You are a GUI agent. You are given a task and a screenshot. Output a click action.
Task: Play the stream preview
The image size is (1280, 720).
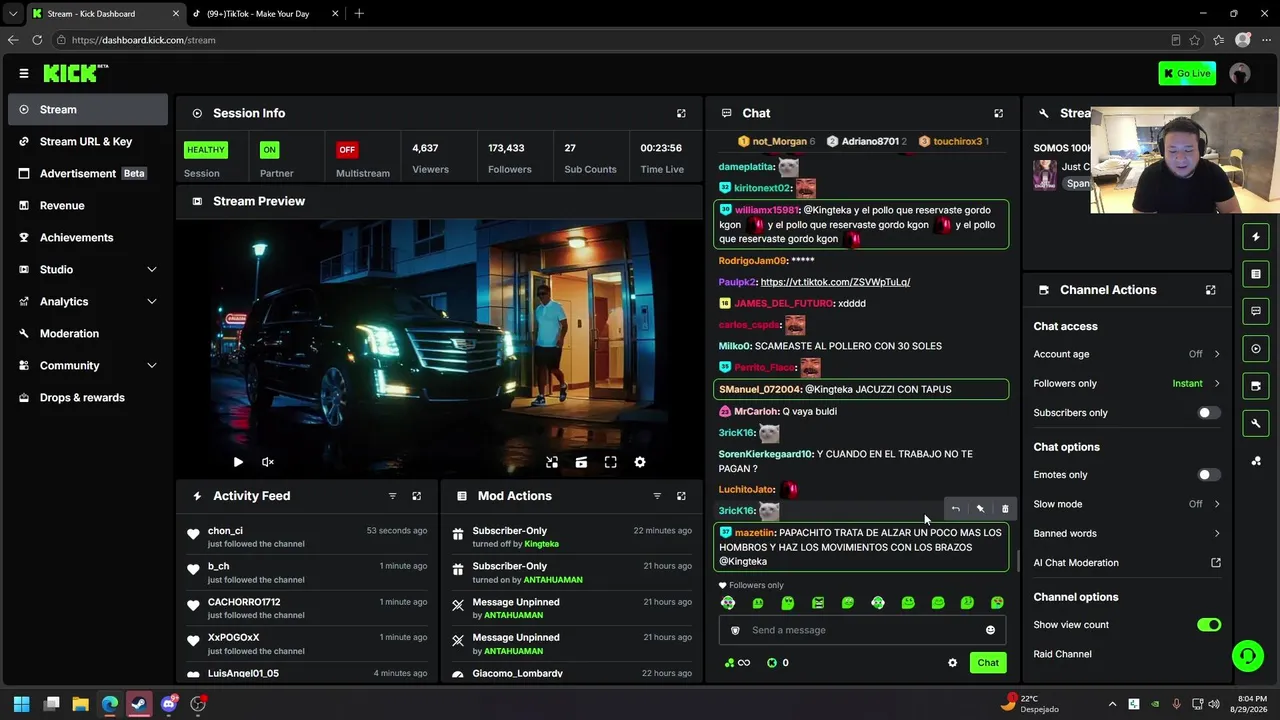[238, 462]
